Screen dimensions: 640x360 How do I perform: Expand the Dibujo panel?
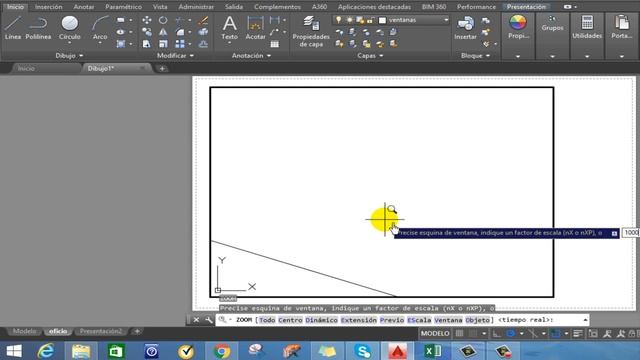pyautogui.click(x=69, y=56)
